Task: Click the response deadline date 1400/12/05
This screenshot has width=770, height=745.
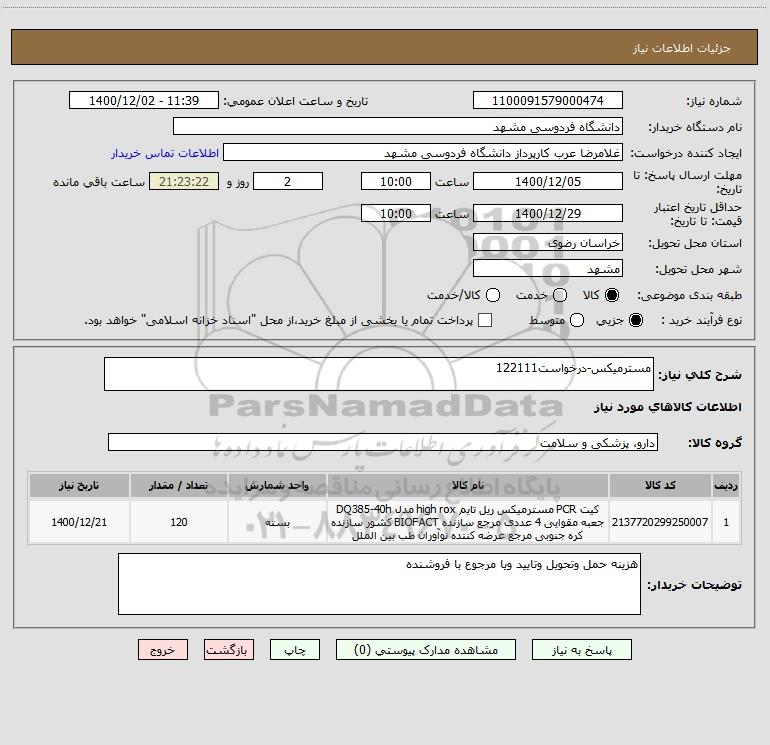Action: point(548,181)
